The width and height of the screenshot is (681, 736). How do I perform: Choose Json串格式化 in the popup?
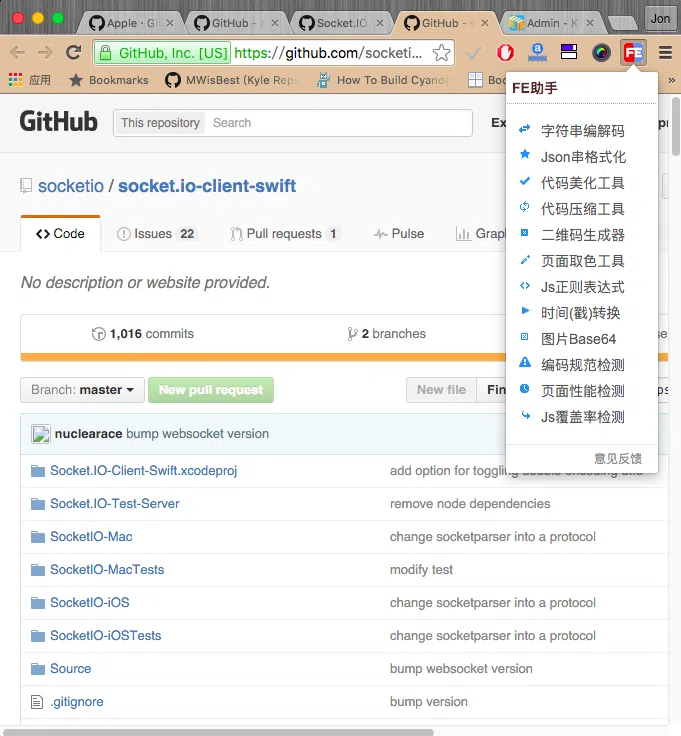pos(583,157)
